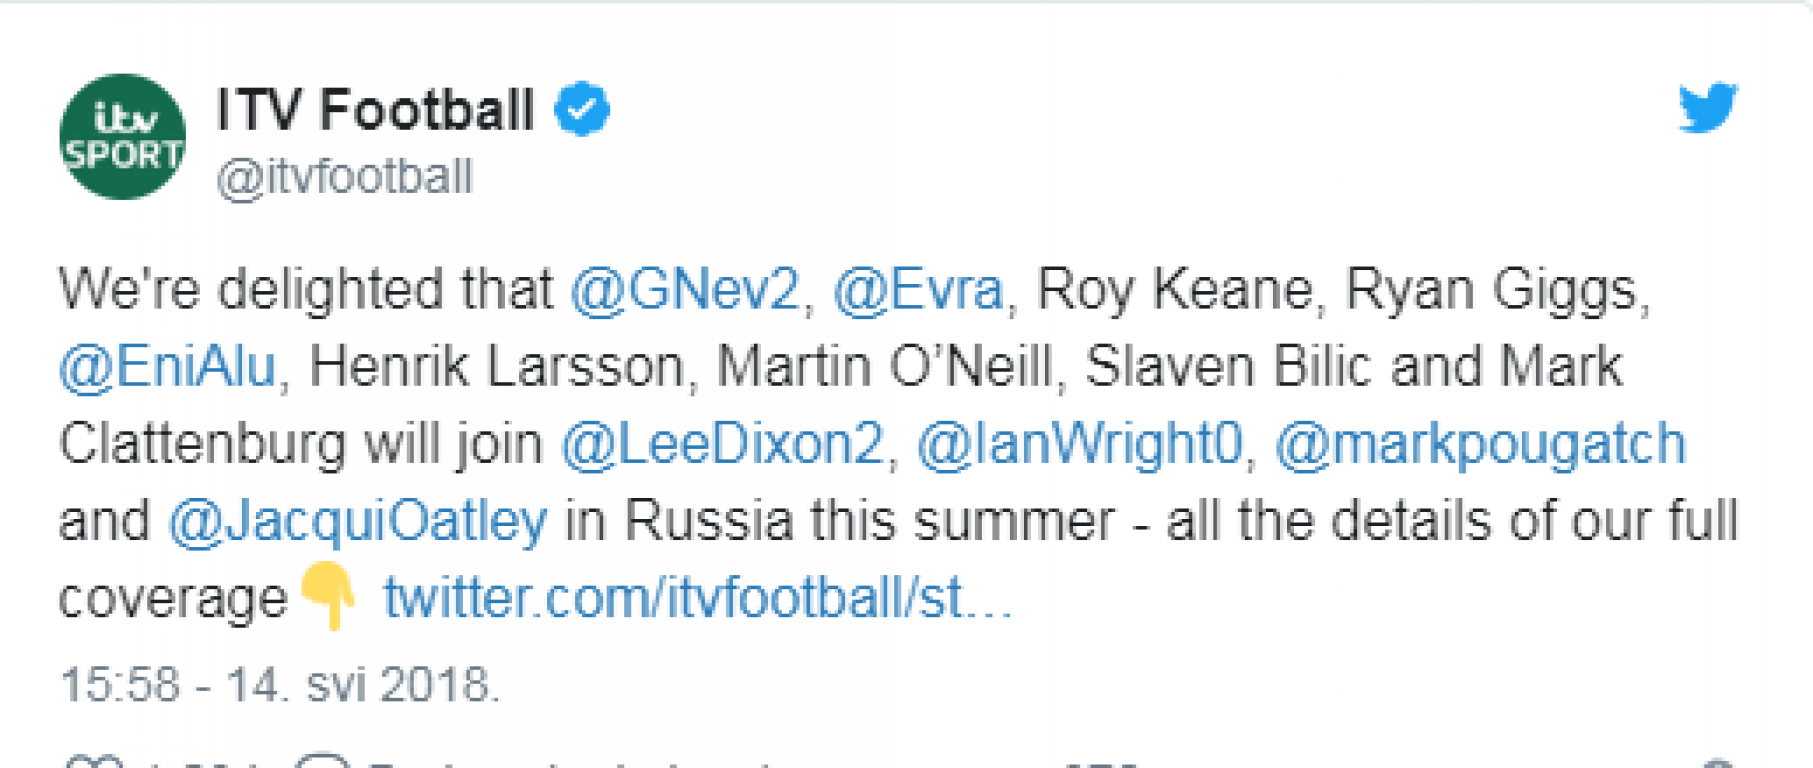Open the @itvfootball handle

point(345,177)
